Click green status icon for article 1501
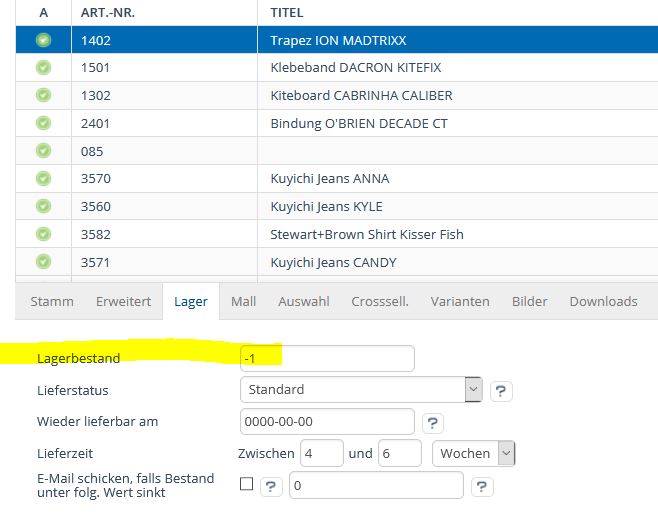 [x=43, y=68]
